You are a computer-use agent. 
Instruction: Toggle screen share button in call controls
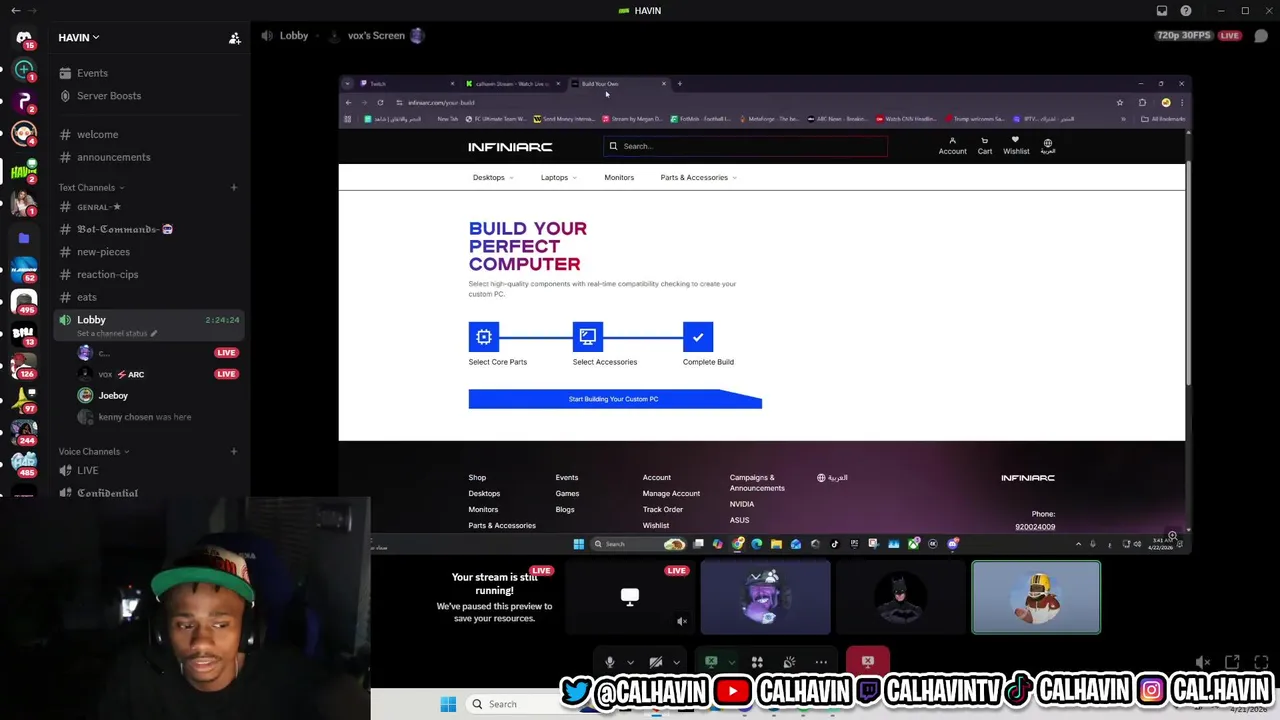711,662
